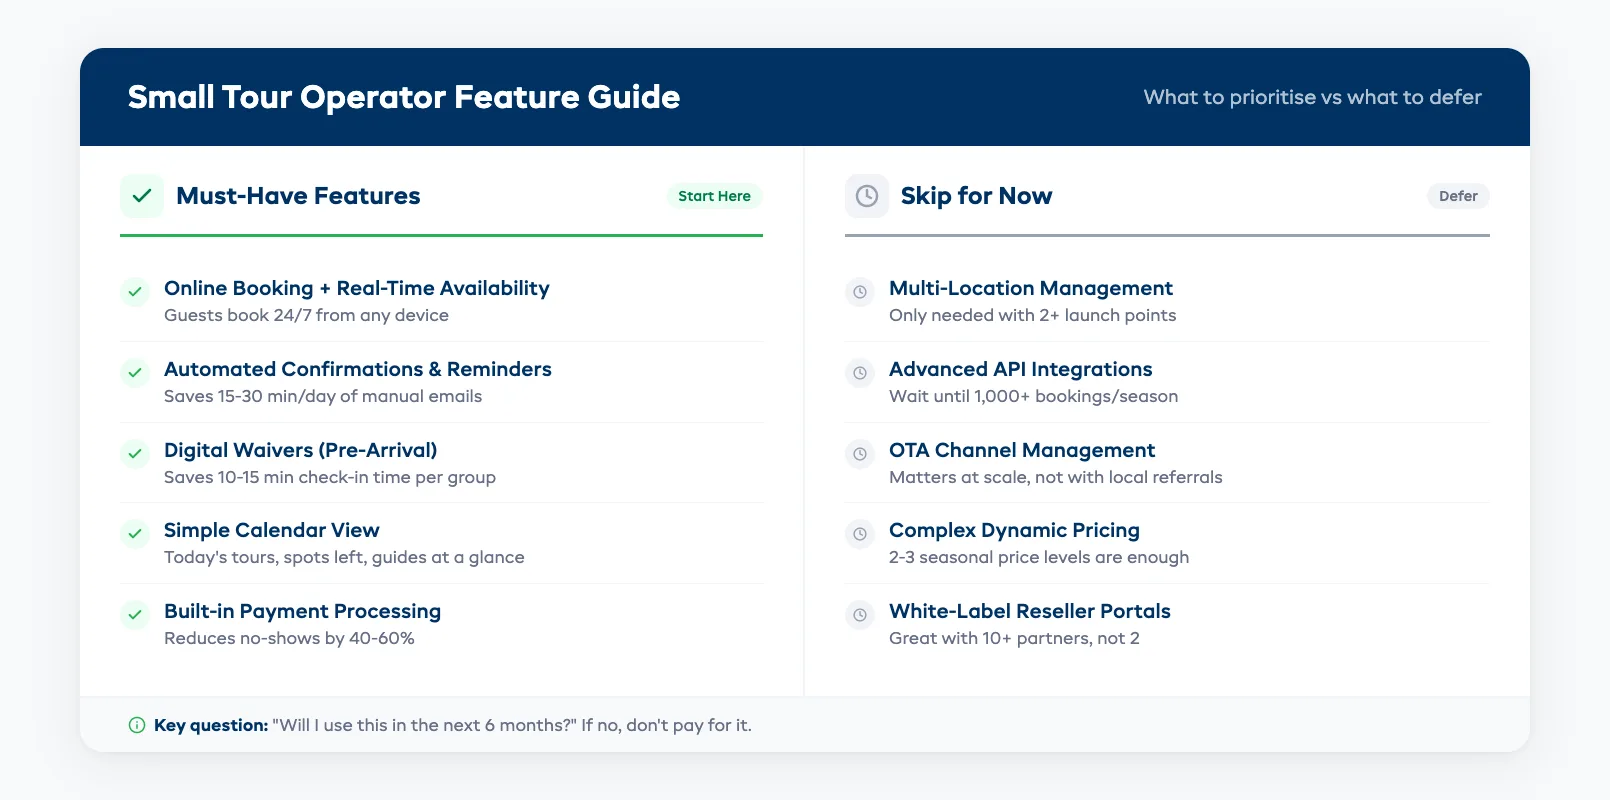Click Digital Waivers (Pre-Arrival) title
Screen dimensions: 1610x800
coord(301,450)
